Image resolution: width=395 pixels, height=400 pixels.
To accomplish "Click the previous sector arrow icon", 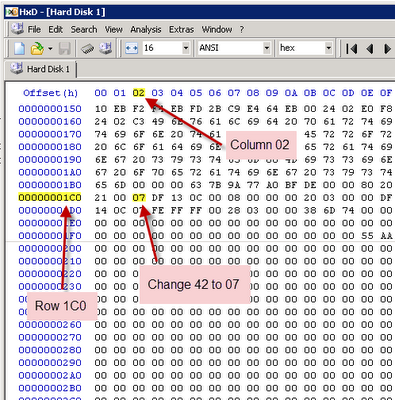I will pos(370,49).
